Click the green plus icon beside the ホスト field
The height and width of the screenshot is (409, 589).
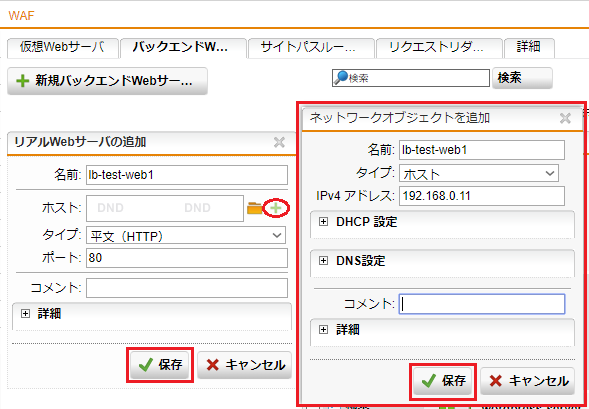coord(276,208)
